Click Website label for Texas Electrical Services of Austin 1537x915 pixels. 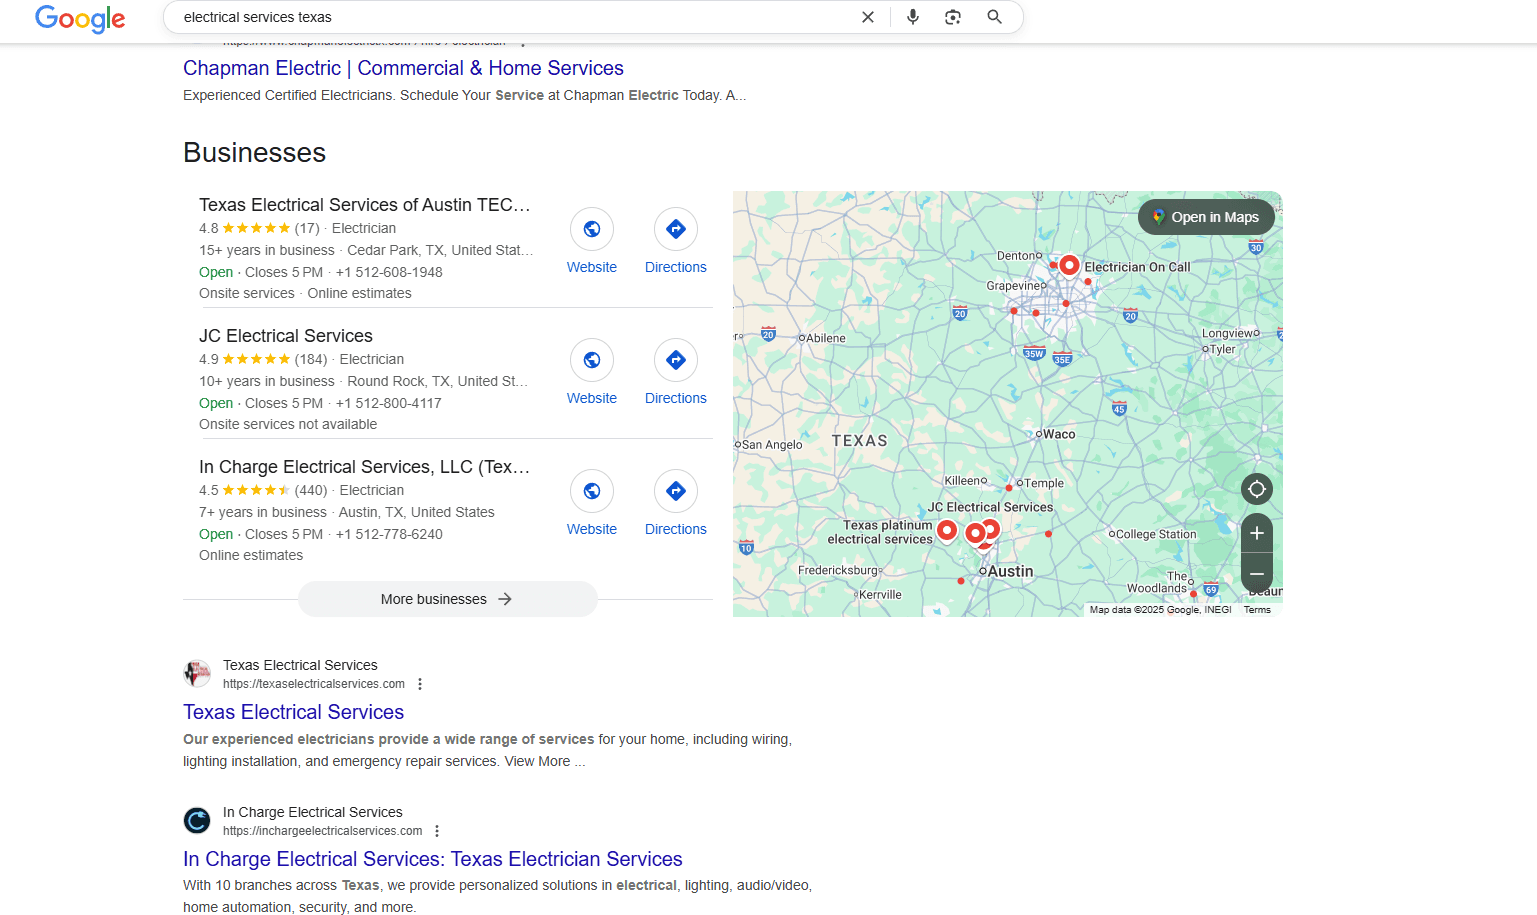click(x=592, y=267)
